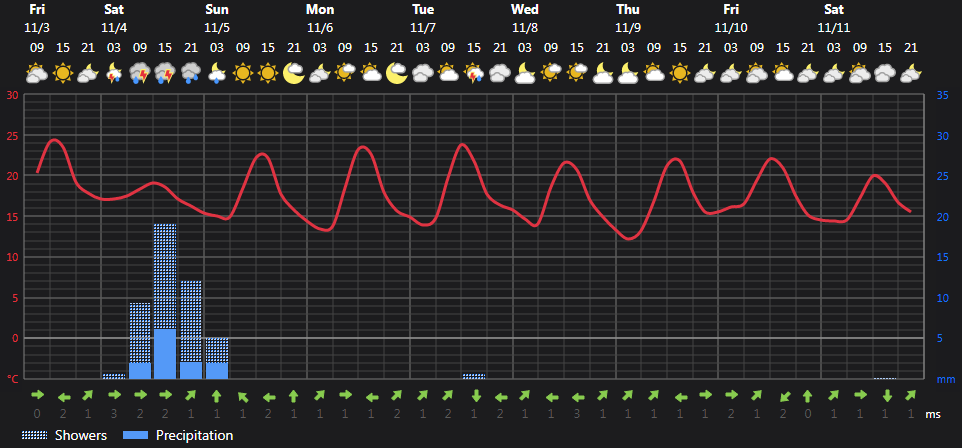The image size is (962, 448).
Task: Select the night rain icon at Sun 11/5 03:00
Action: pos(217,74)
